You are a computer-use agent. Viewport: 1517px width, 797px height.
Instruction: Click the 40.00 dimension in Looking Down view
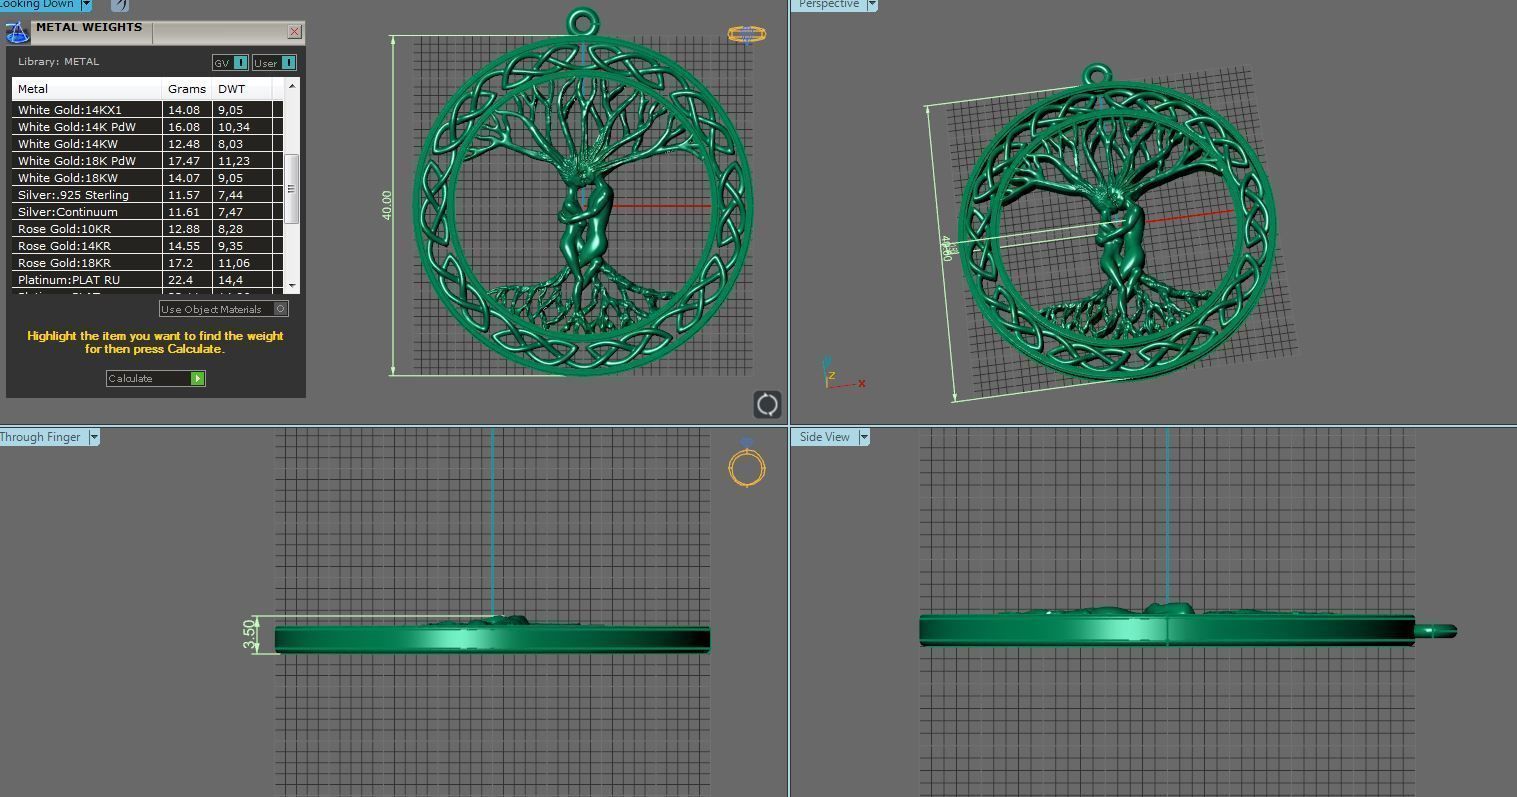387,205
